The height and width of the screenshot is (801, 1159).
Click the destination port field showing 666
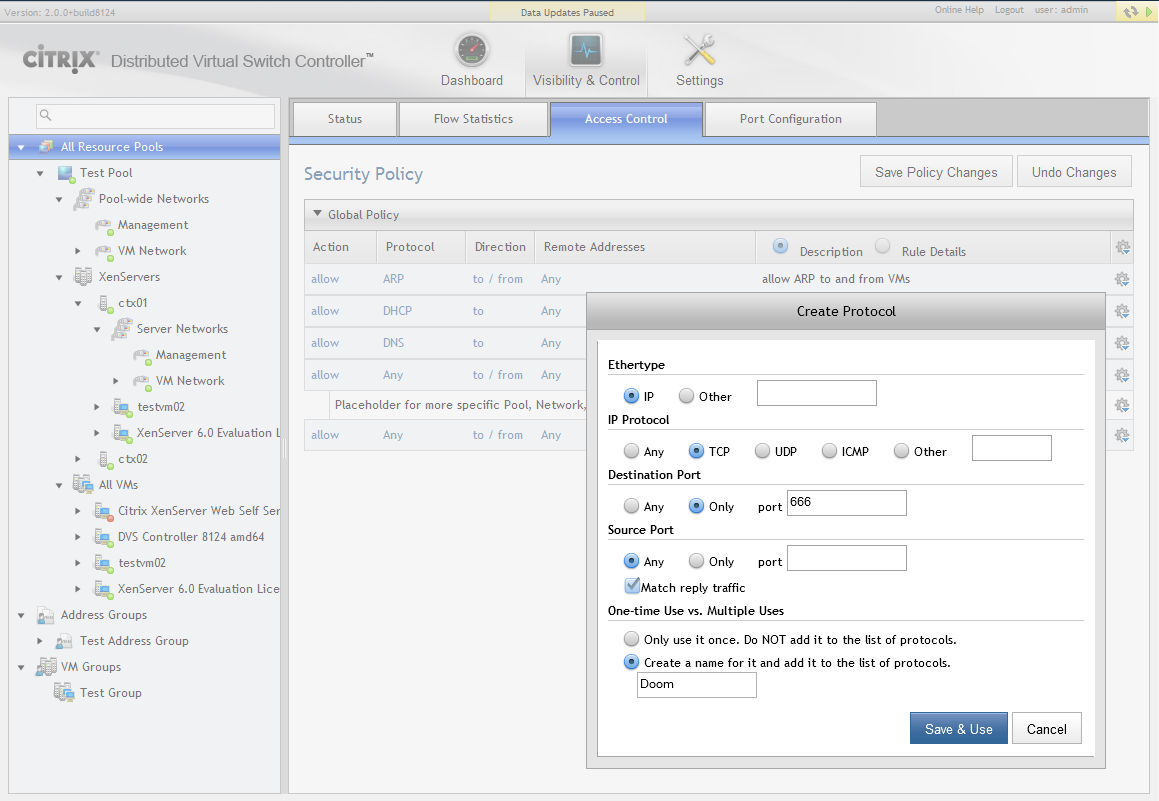coord(846,502)
